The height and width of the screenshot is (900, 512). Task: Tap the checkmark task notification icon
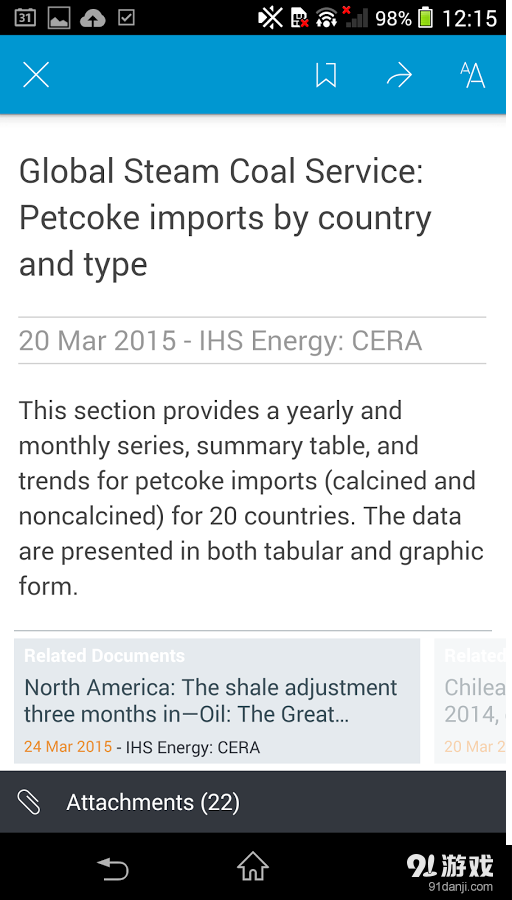(126, 18)
